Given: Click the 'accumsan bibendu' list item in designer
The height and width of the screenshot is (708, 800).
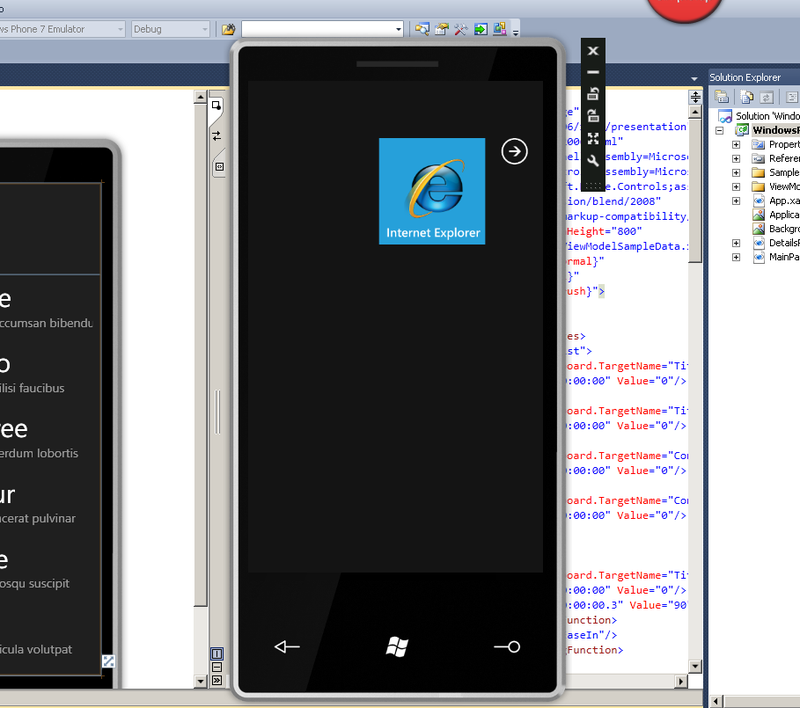Looking at the screenshot, I should (x=46, y=323).
